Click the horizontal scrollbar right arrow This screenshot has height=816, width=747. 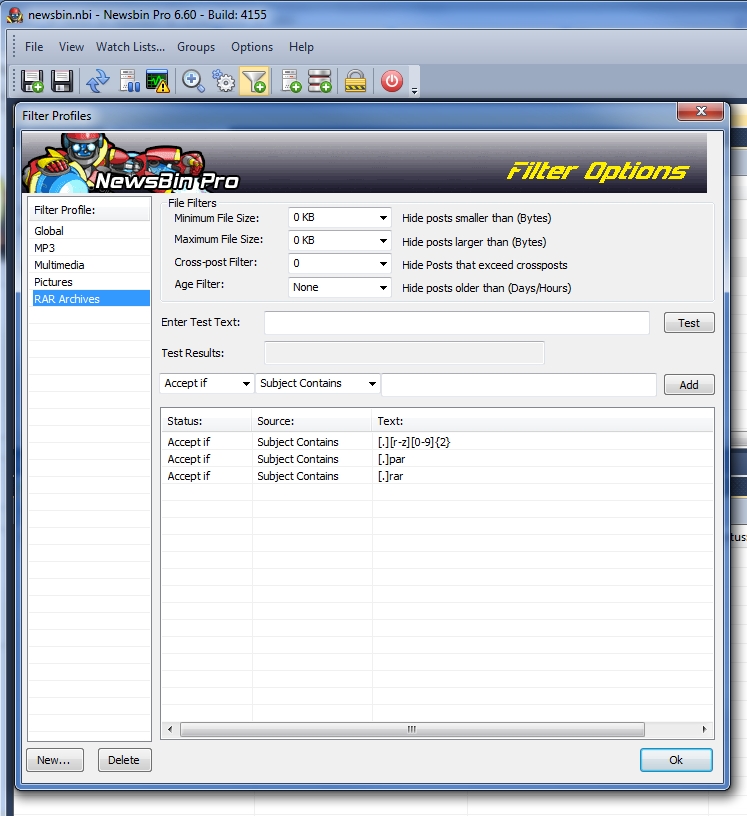[x=704, y=729]
